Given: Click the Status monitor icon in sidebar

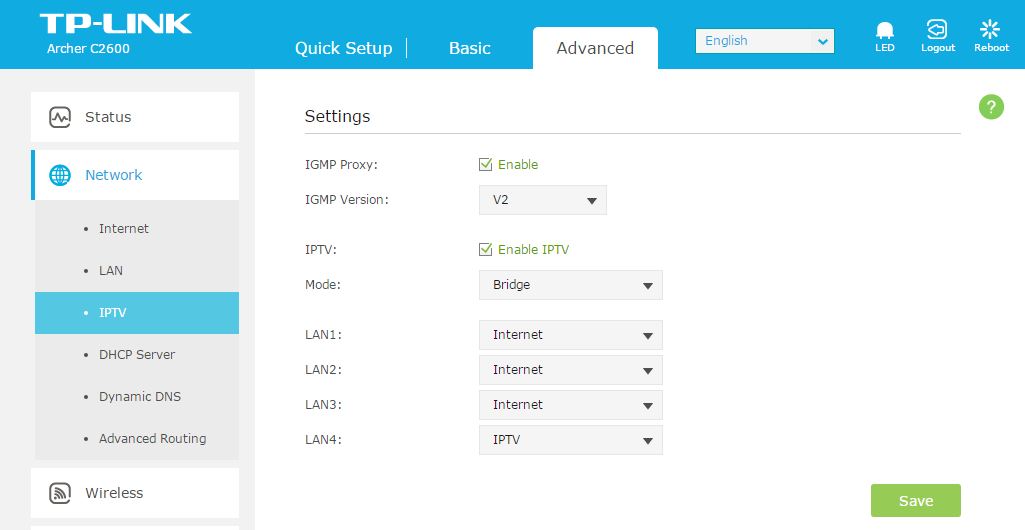Looking at the screenshot, I should [x=60, y=117].
